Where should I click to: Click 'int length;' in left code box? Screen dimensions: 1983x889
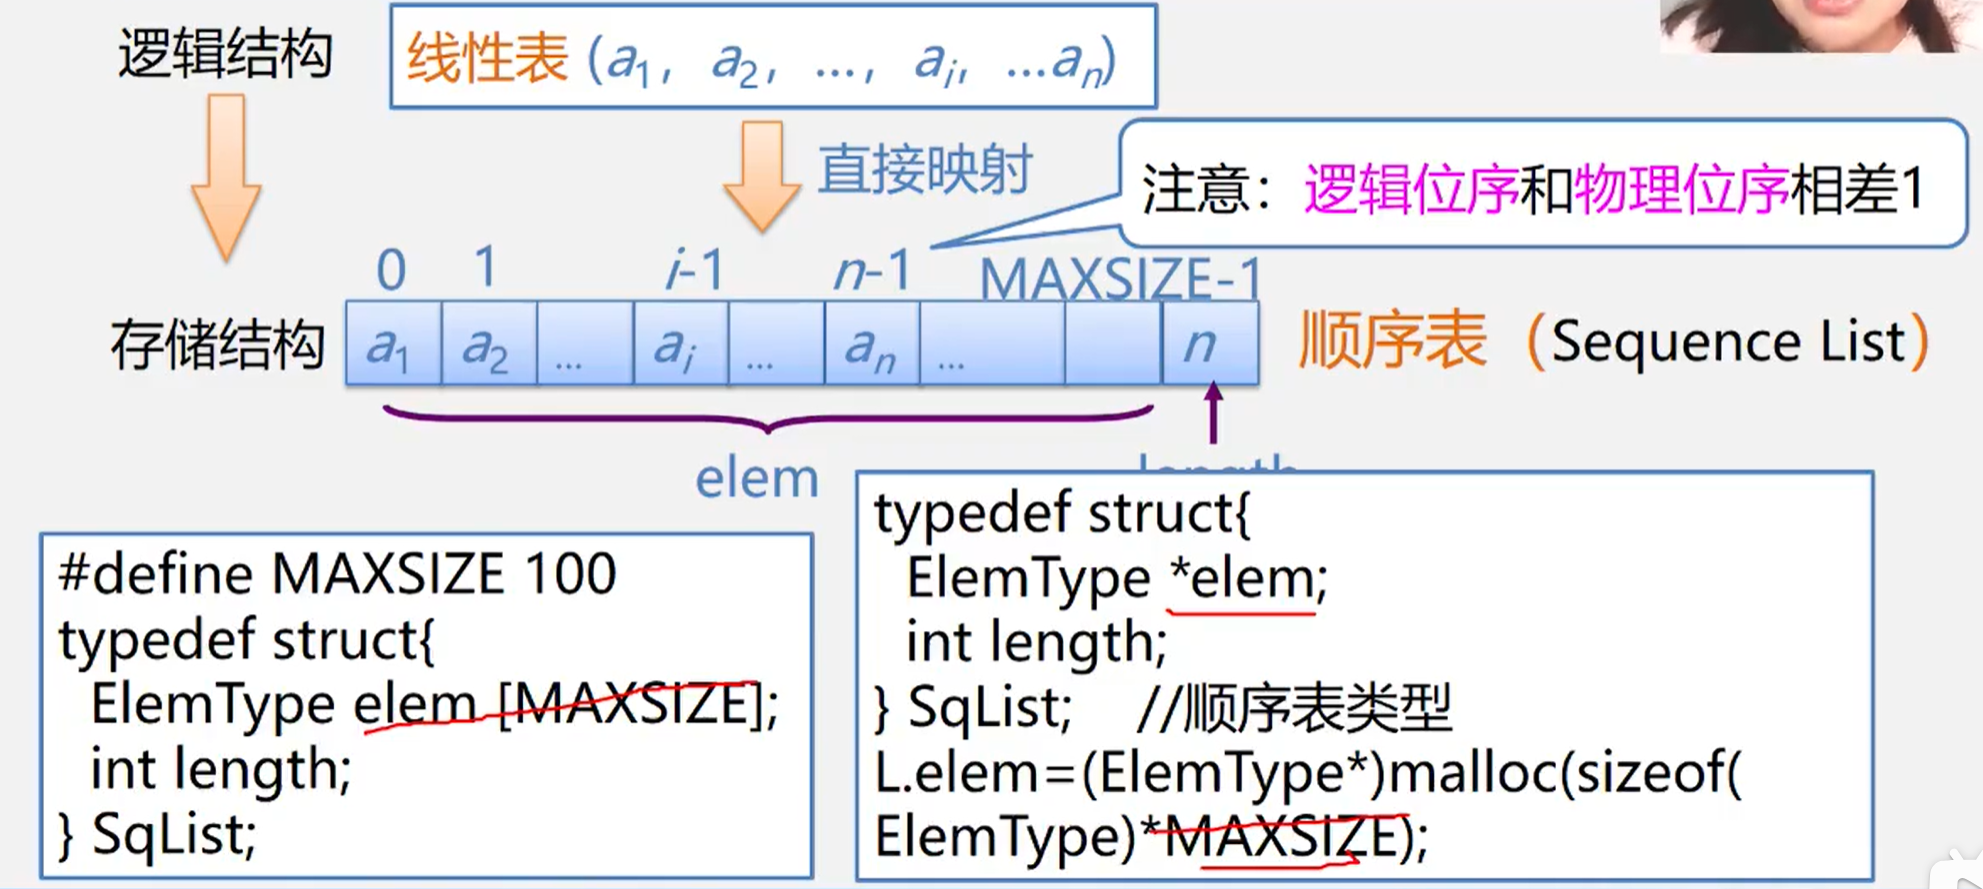[x=221, y=770]
